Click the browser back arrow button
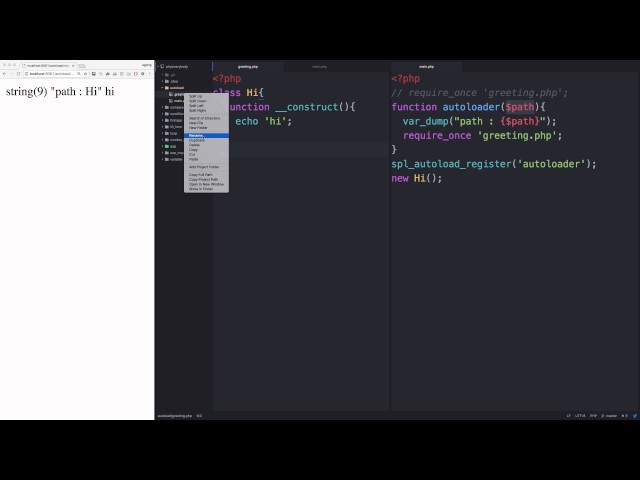The height and width of the screenshot is (480, 640). [x=5, y=73]
